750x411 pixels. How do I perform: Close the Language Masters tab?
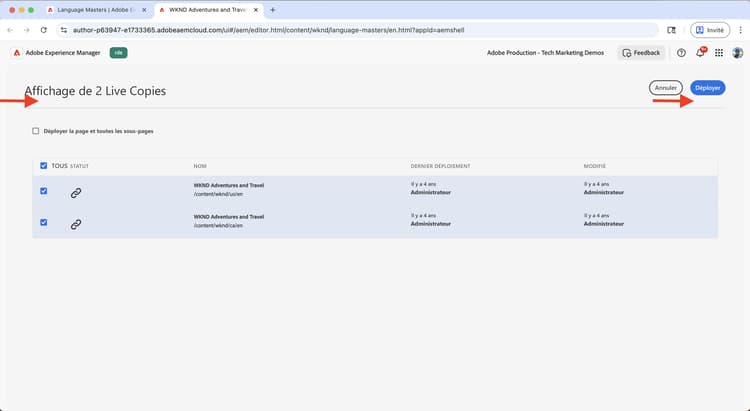pyautogui.click(x=144, y=10)
